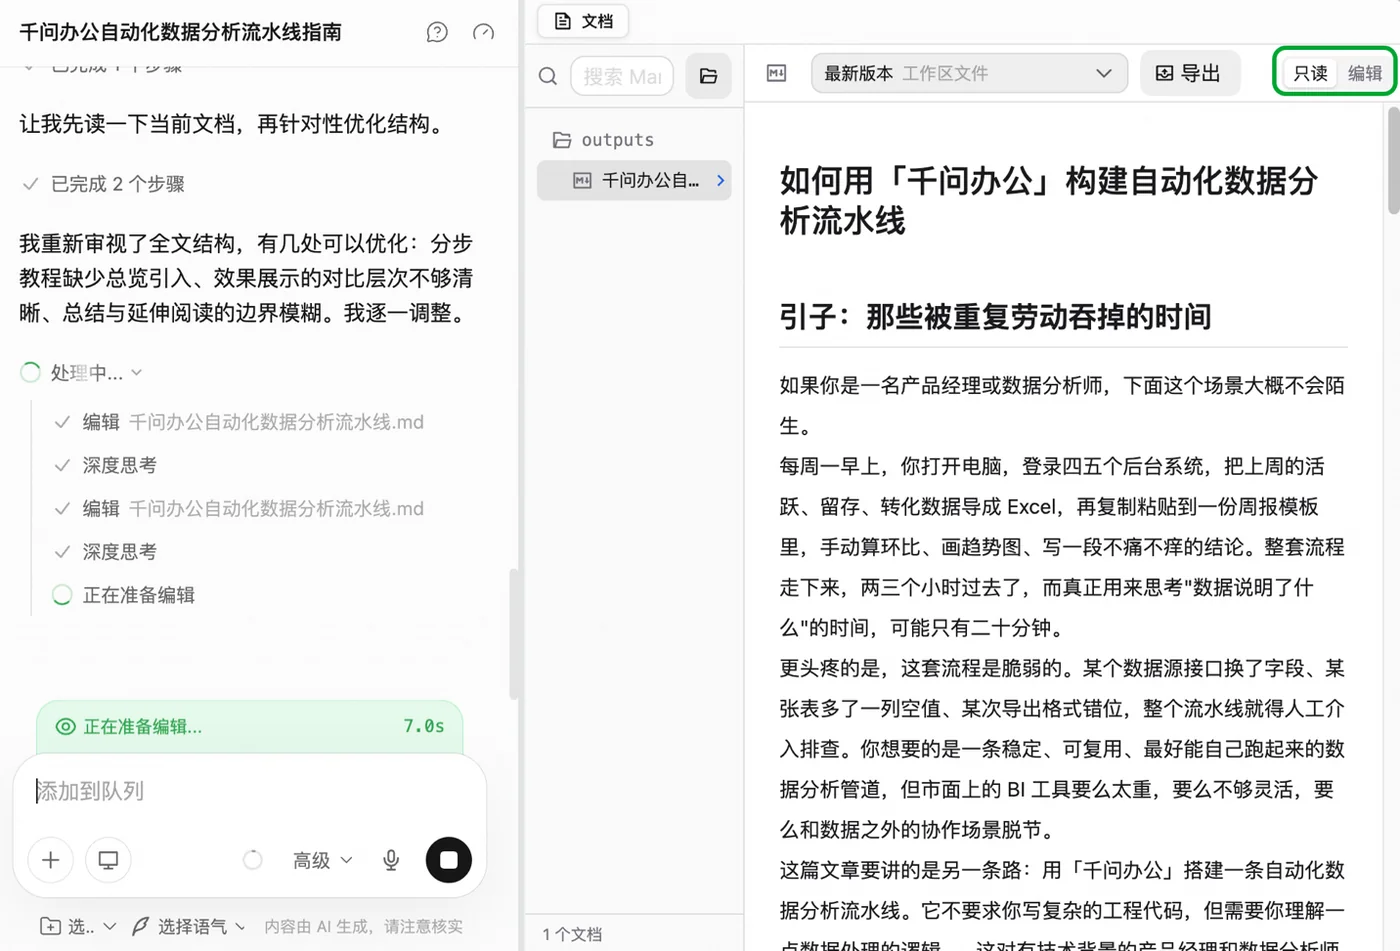Click the 1 个文档 count label

click(572, 934)
